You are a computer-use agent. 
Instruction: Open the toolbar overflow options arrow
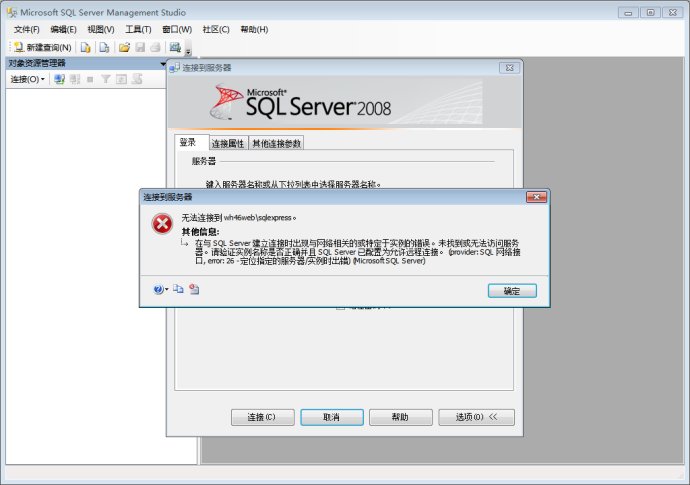(188, 51)
